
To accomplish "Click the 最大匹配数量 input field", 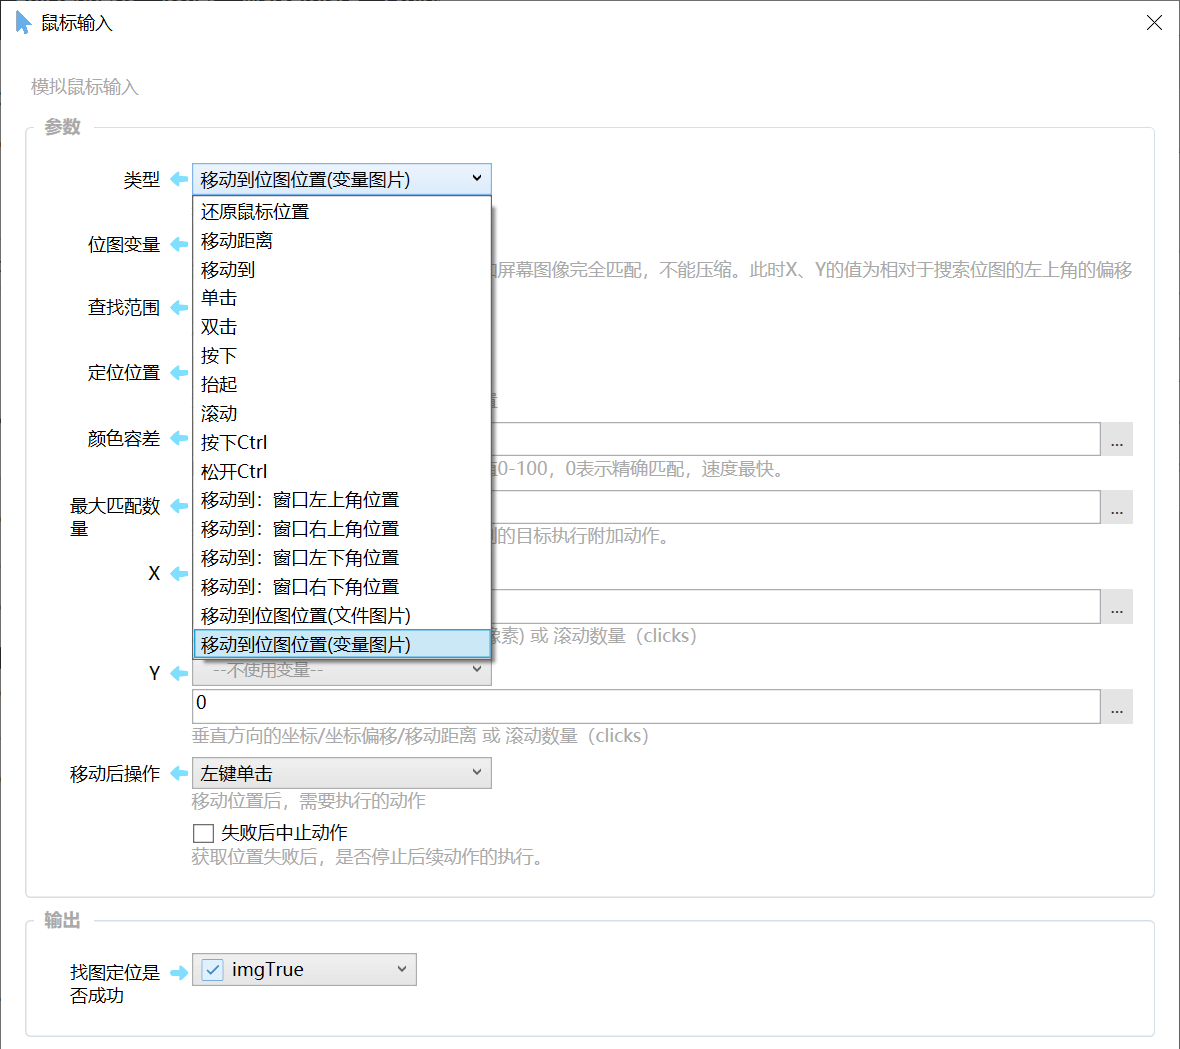I will click(796, 507).
